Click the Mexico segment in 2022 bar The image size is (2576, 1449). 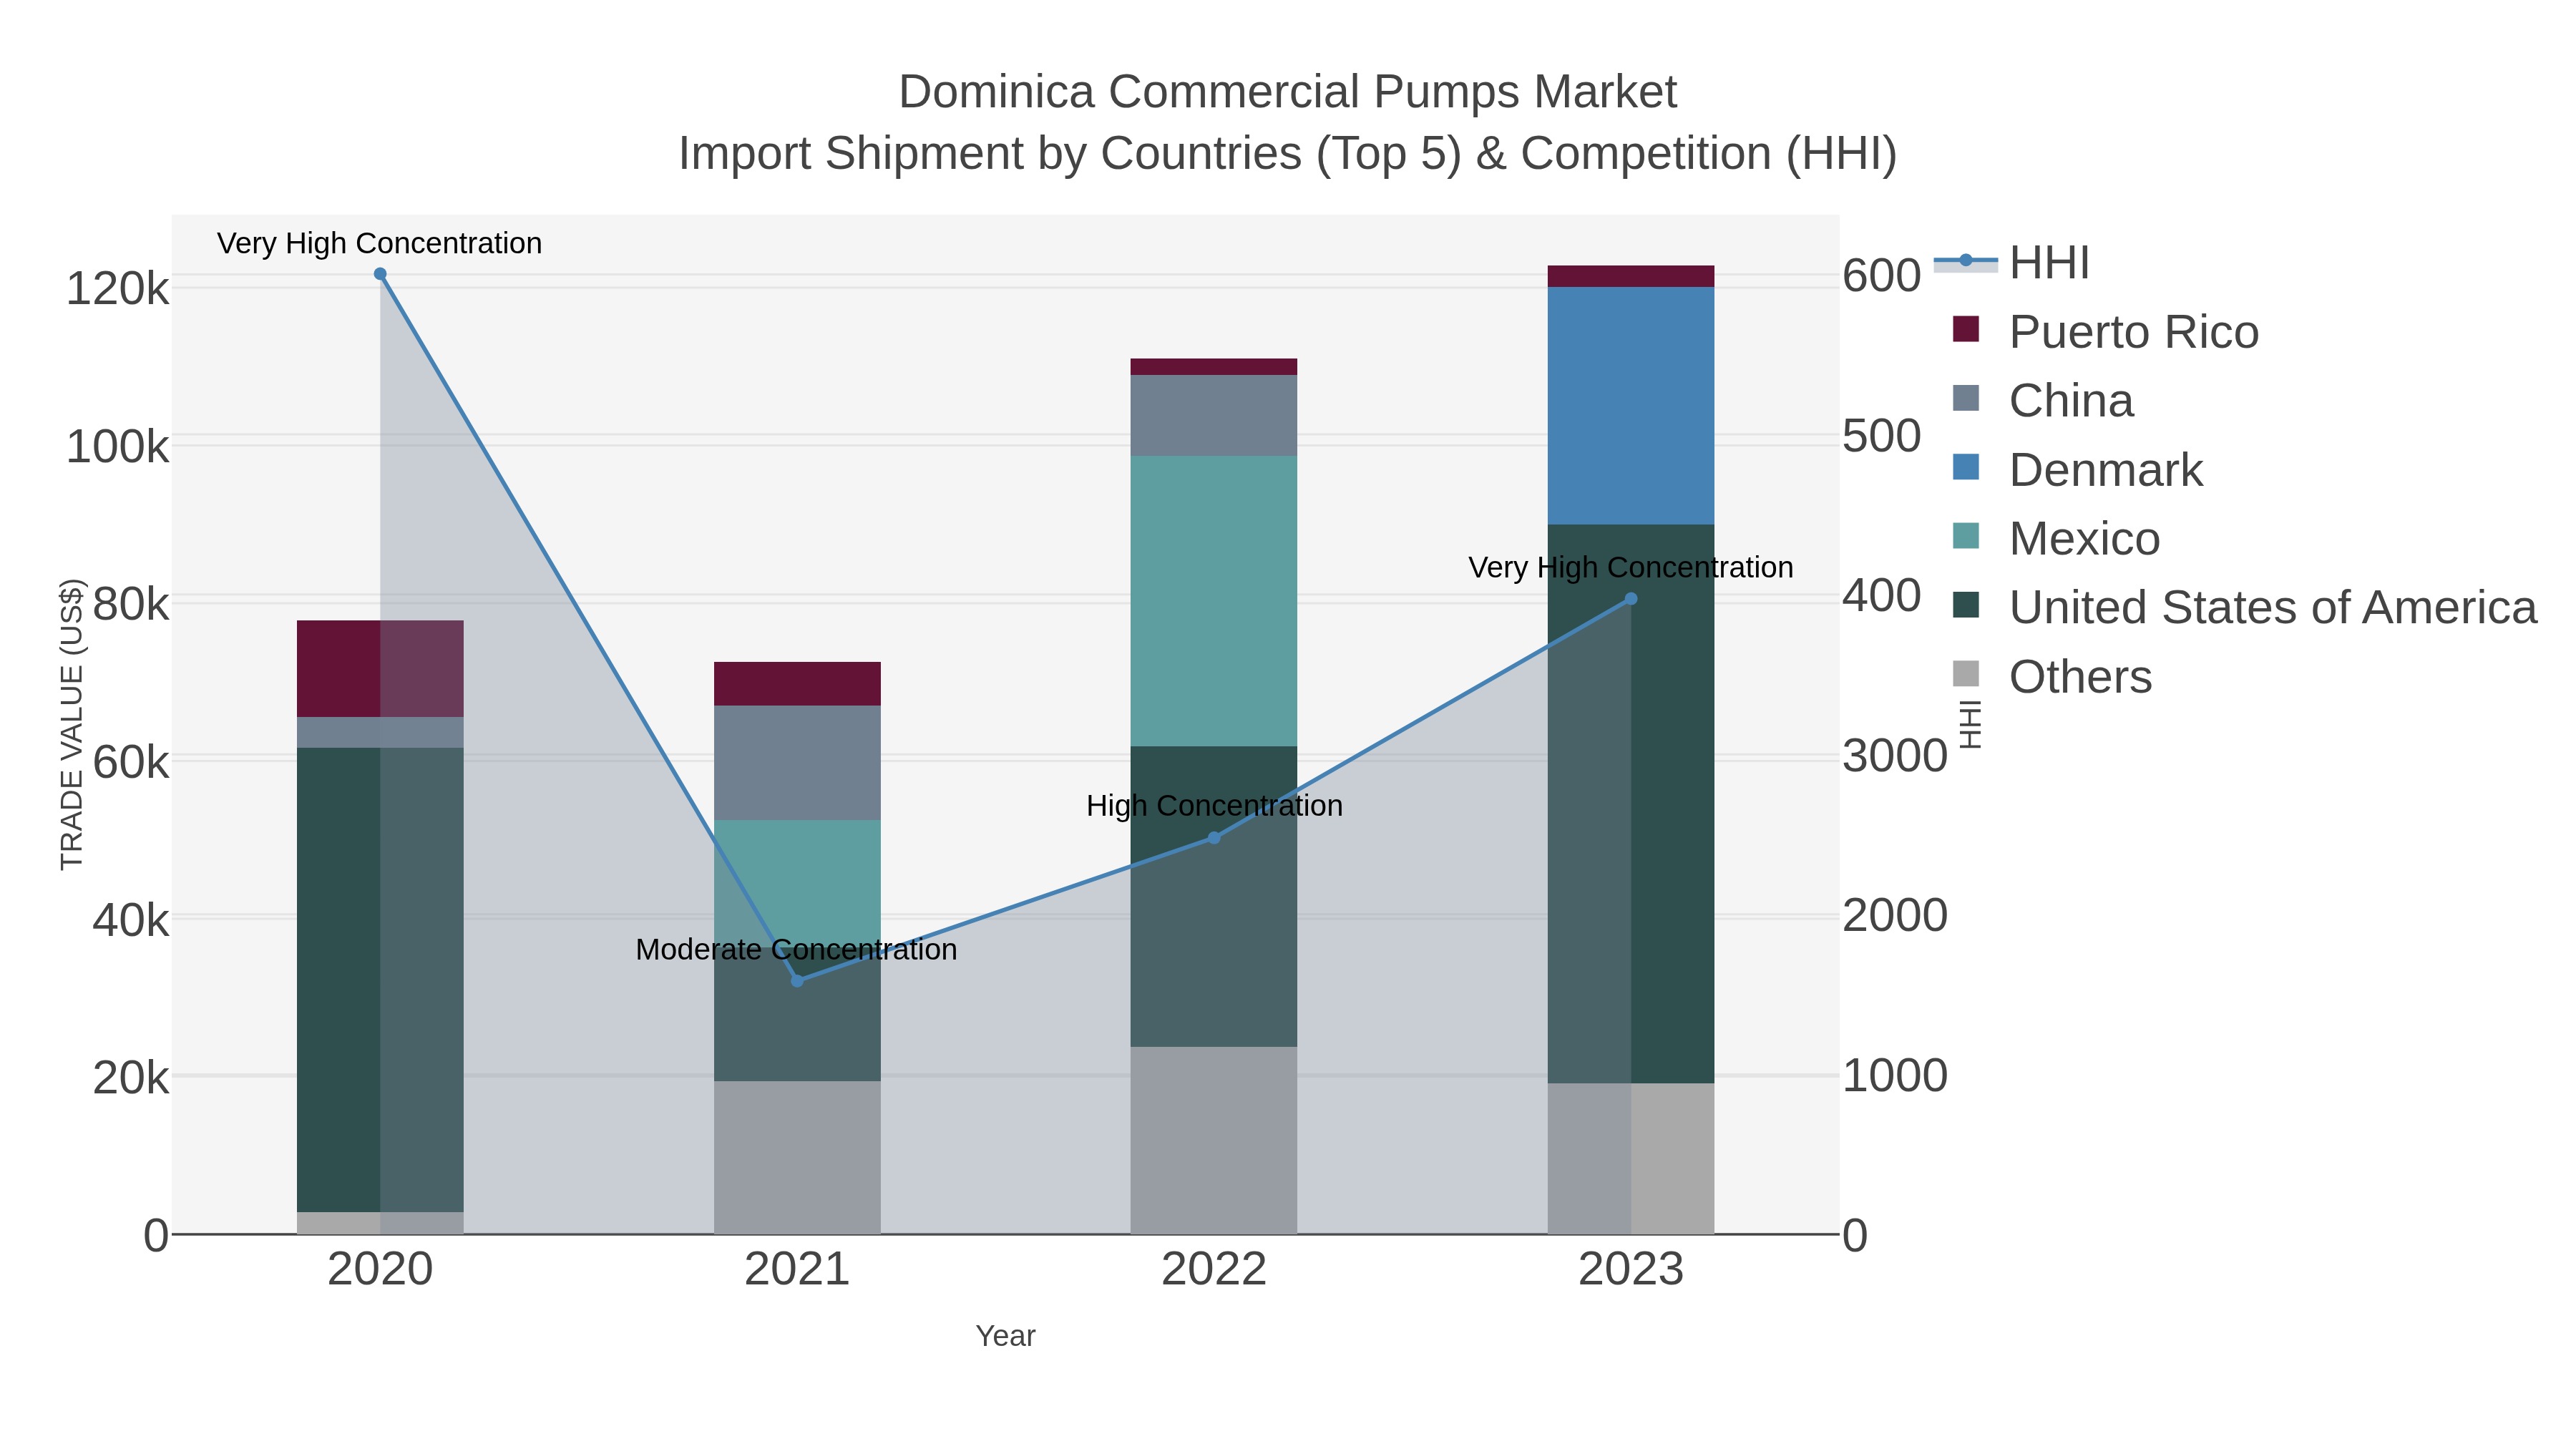point(1214,601)
